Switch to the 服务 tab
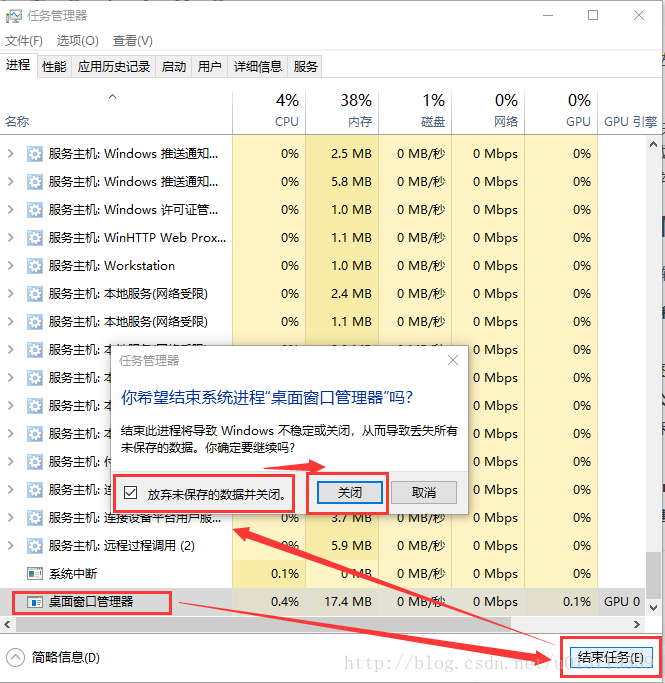 click(305, 67)
